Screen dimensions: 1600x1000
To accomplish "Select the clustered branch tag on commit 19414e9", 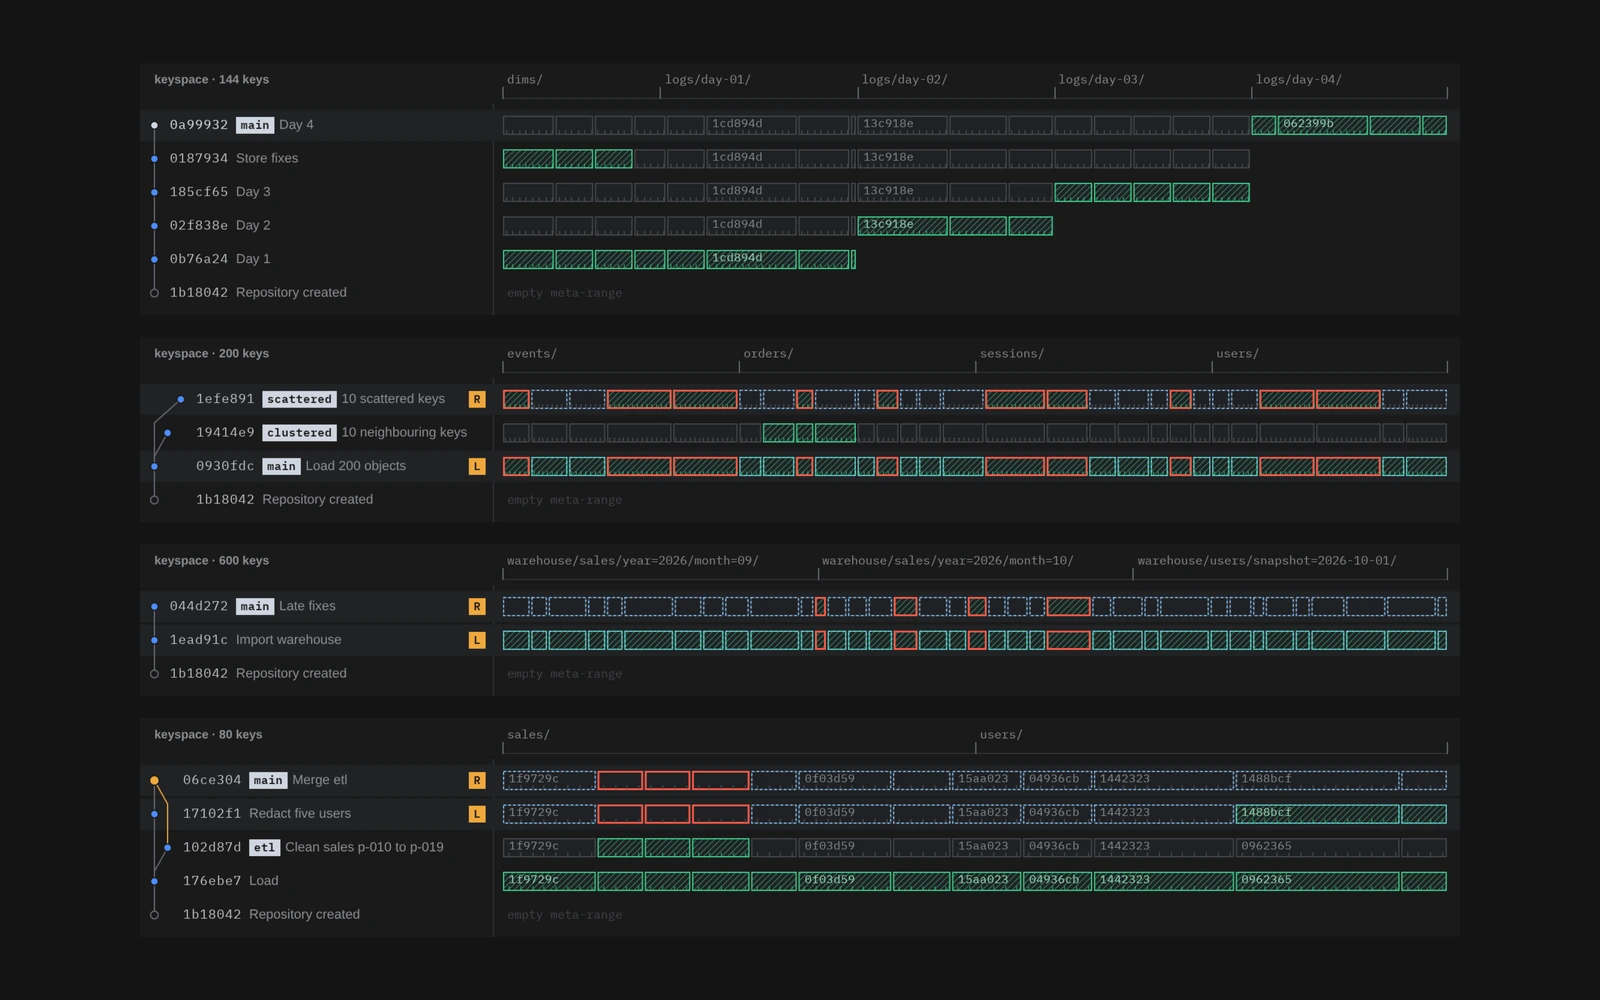I will pos(299,433).
